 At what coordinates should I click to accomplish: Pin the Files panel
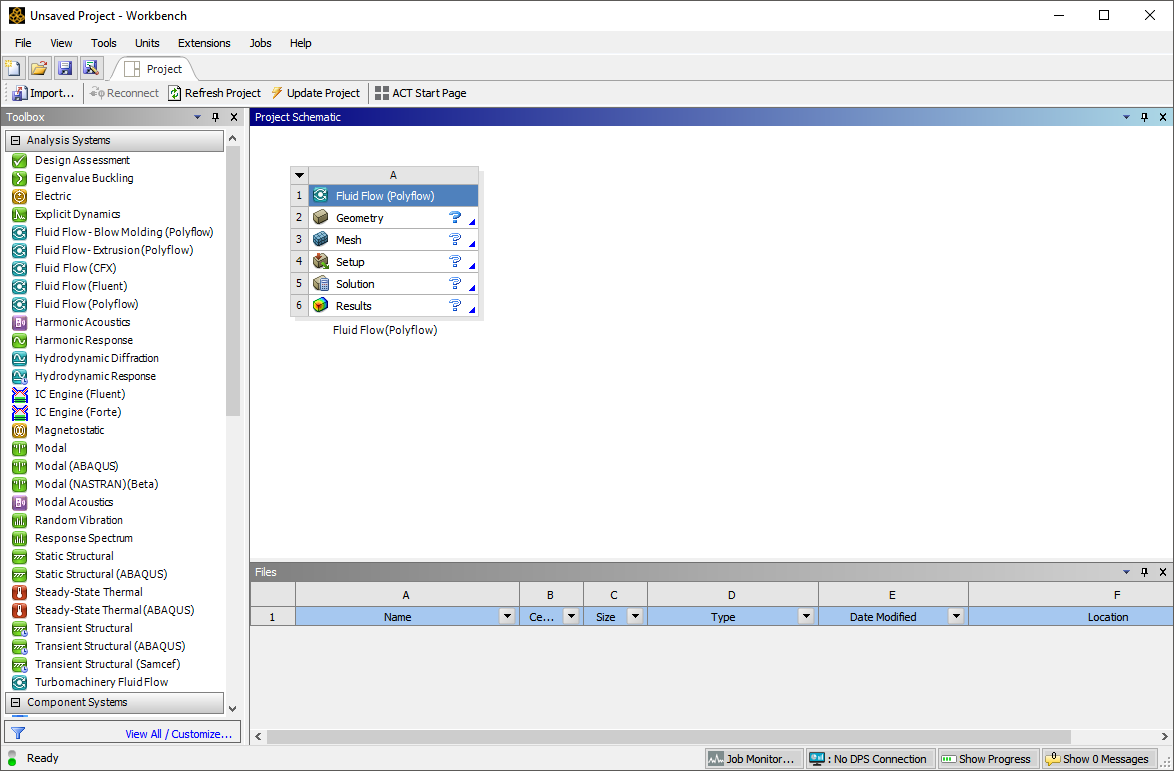pos(1145,572)
